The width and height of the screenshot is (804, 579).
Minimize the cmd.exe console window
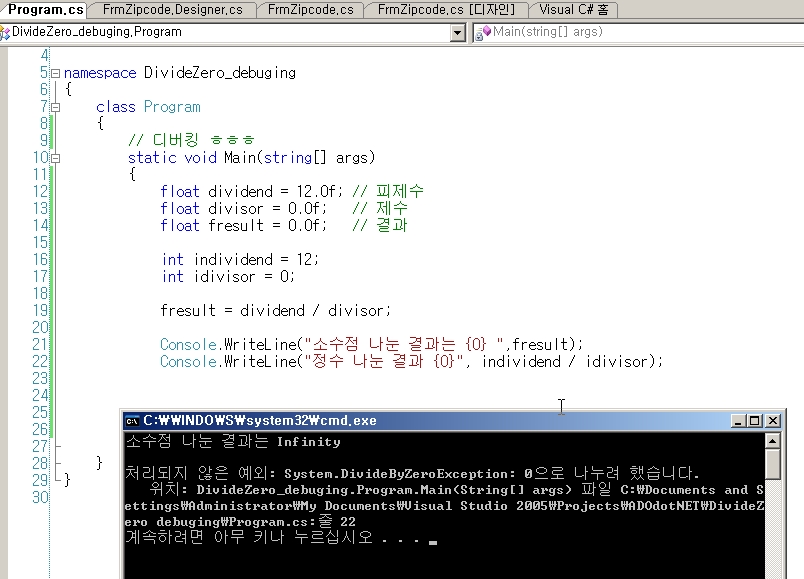pyautogui.click(x=738, y=421)
